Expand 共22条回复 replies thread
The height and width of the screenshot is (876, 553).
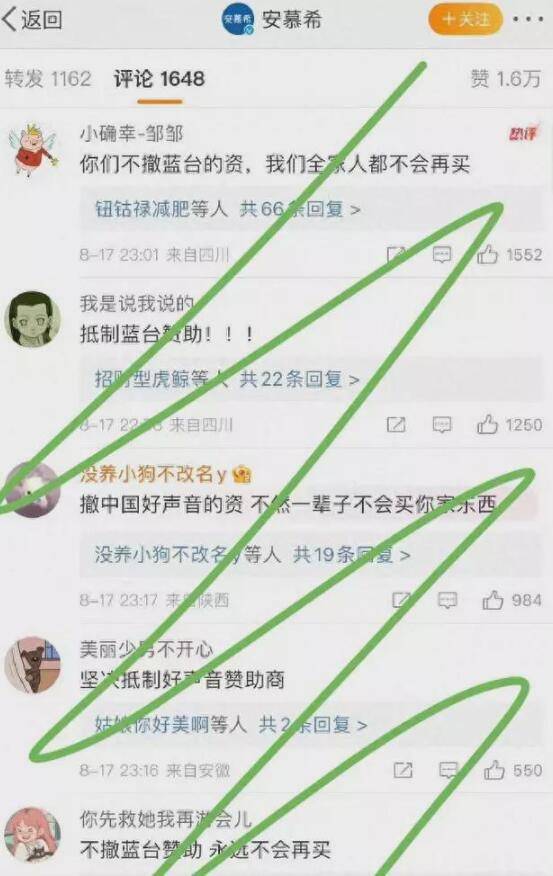coord(298,379)
